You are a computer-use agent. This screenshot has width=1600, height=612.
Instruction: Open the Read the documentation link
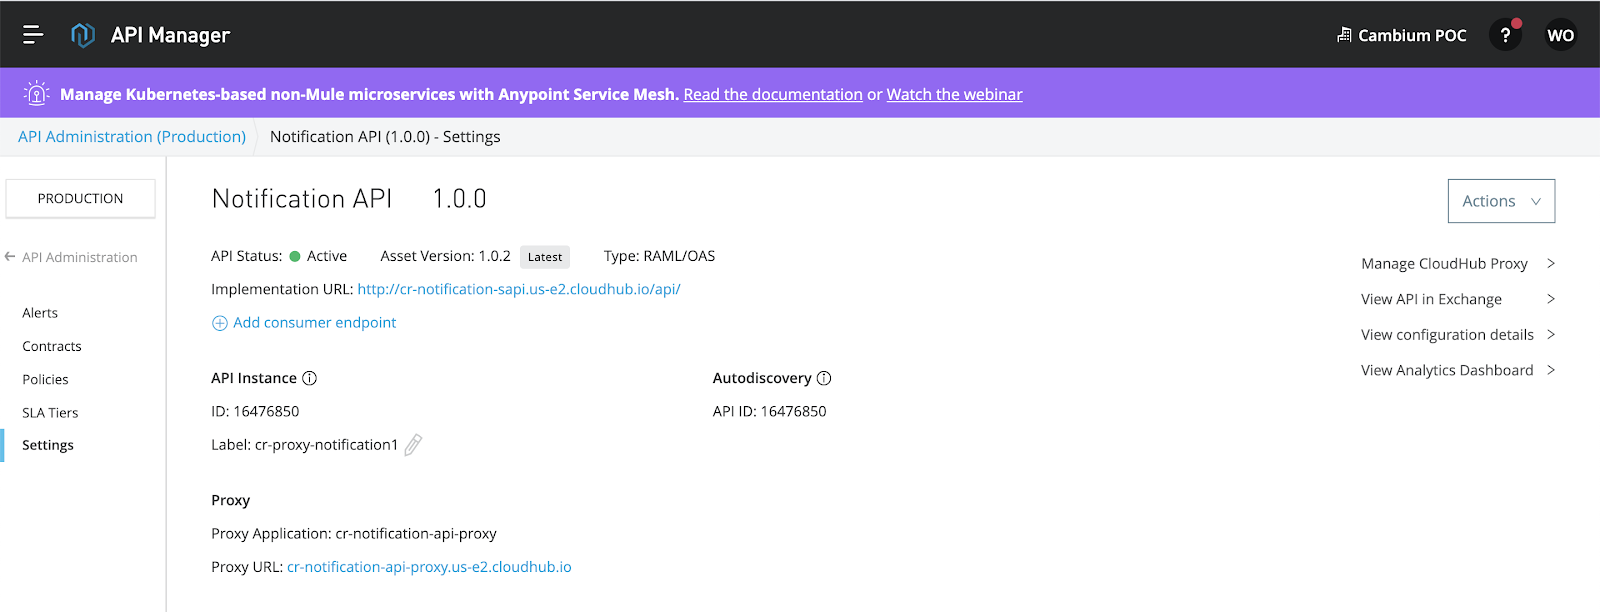[x=773, y=94]
